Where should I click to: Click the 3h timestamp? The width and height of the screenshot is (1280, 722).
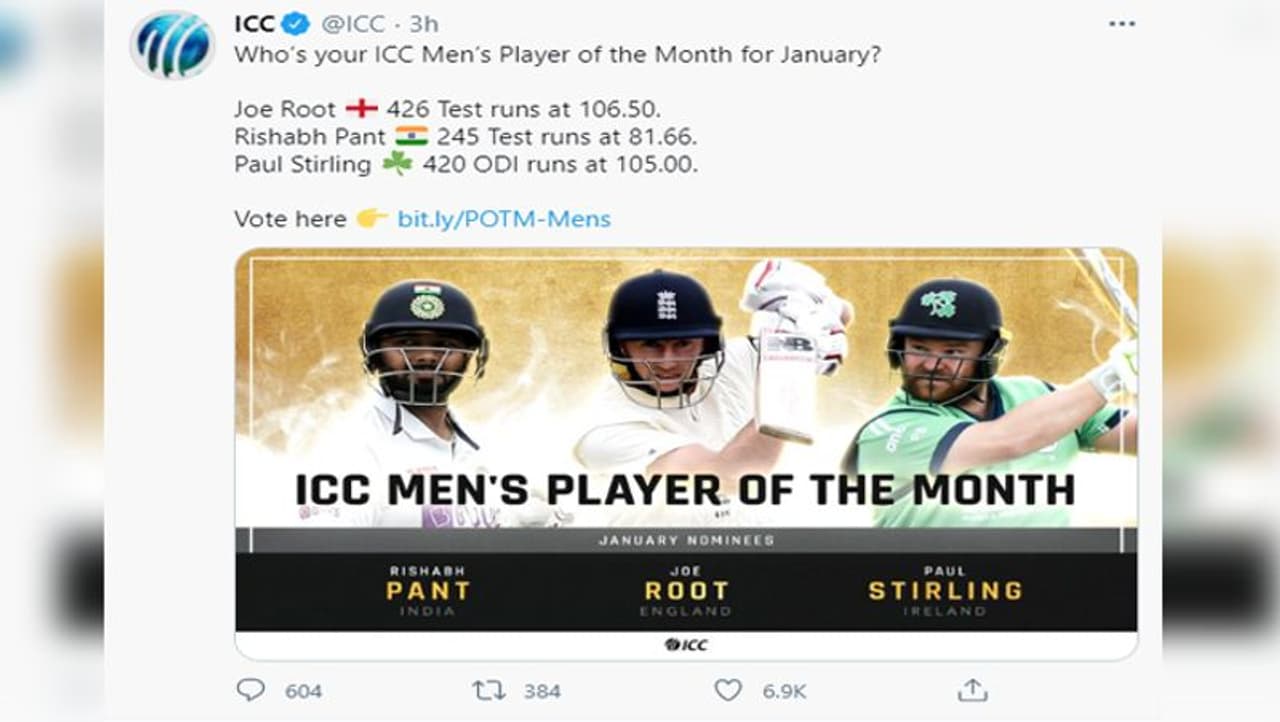point(423,23)
